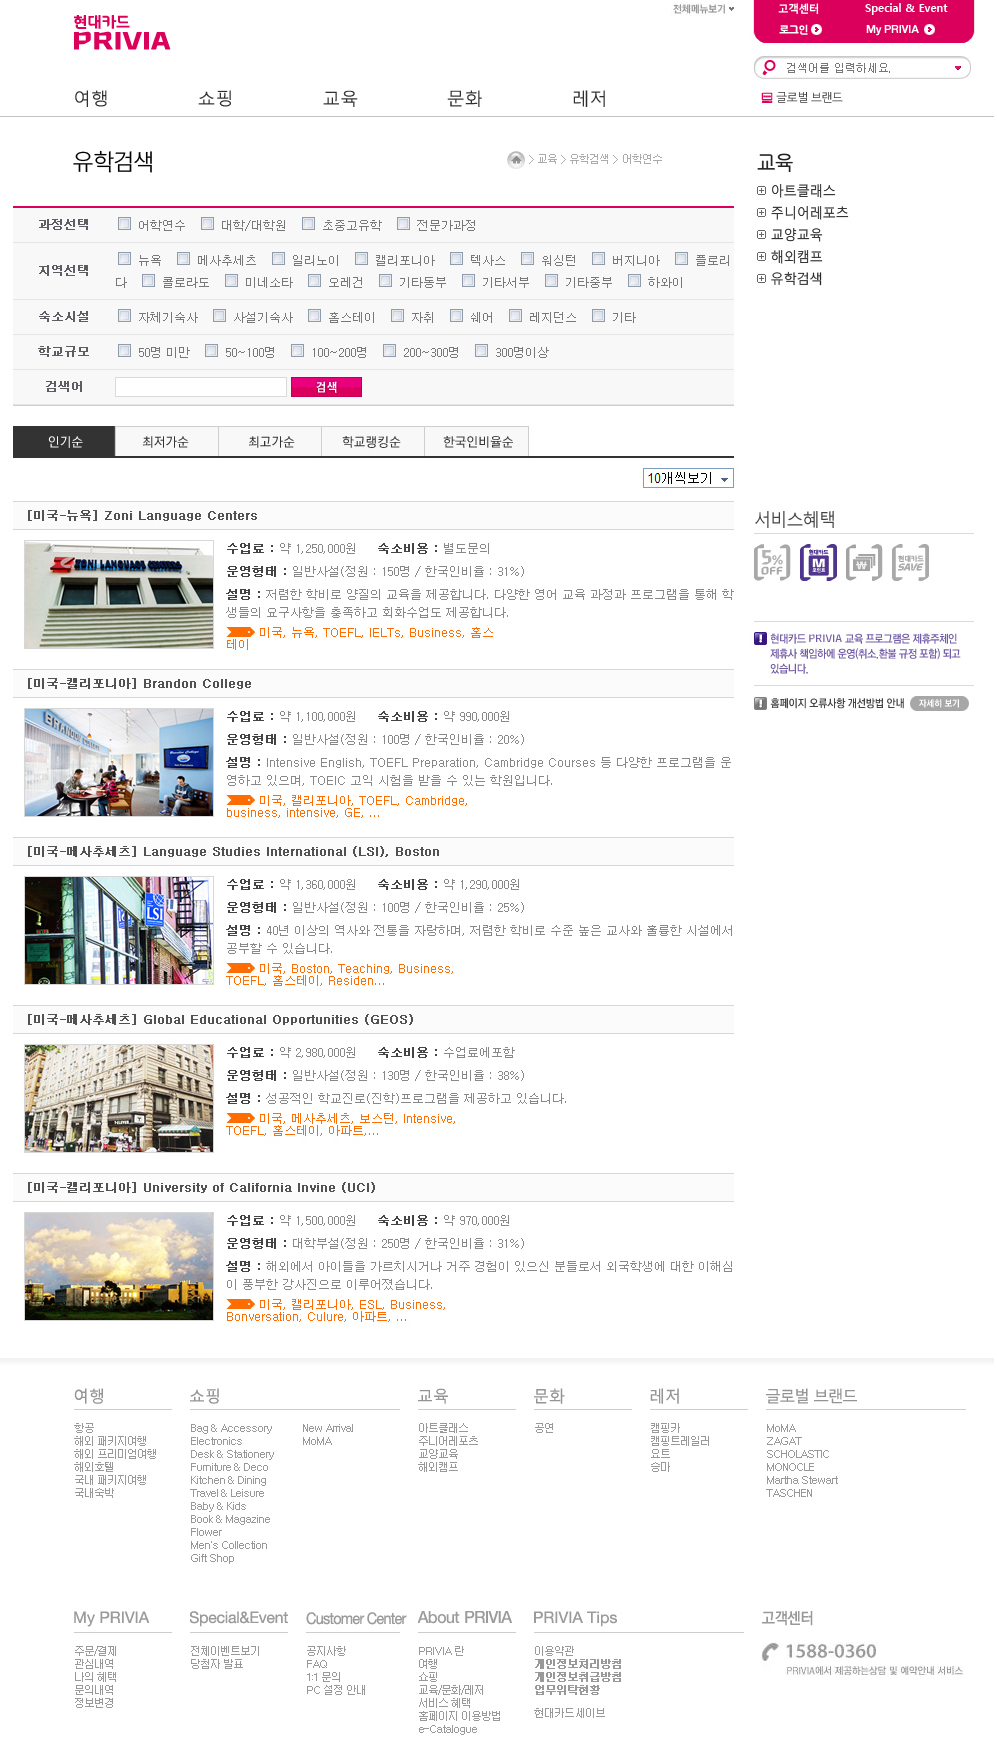Viewport: 997px width, 1750px height.
Task: Check the 대학/대학원 course checkbox
Action: [208, 224]
